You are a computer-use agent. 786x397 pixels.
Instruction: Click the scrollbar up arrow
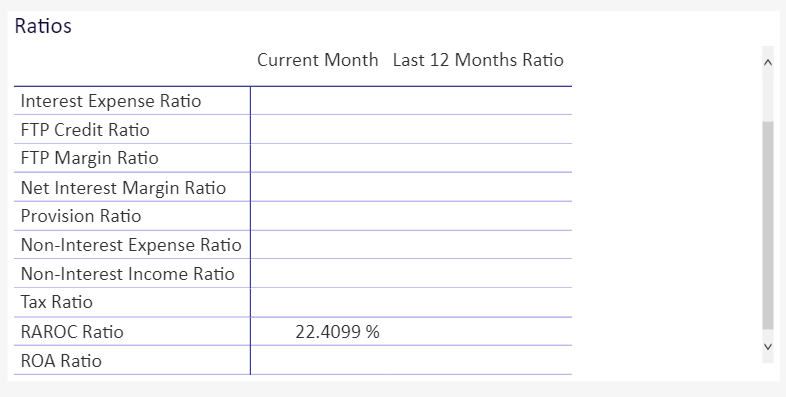[x=767, y=62]
